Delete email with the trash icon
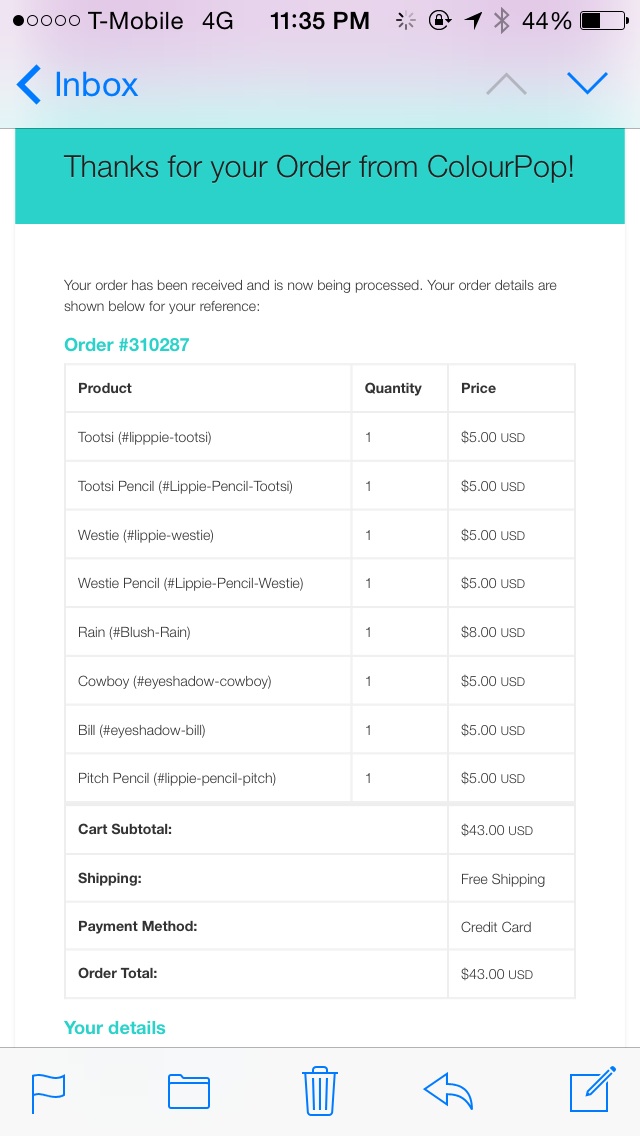 [x=320, y=1090]
